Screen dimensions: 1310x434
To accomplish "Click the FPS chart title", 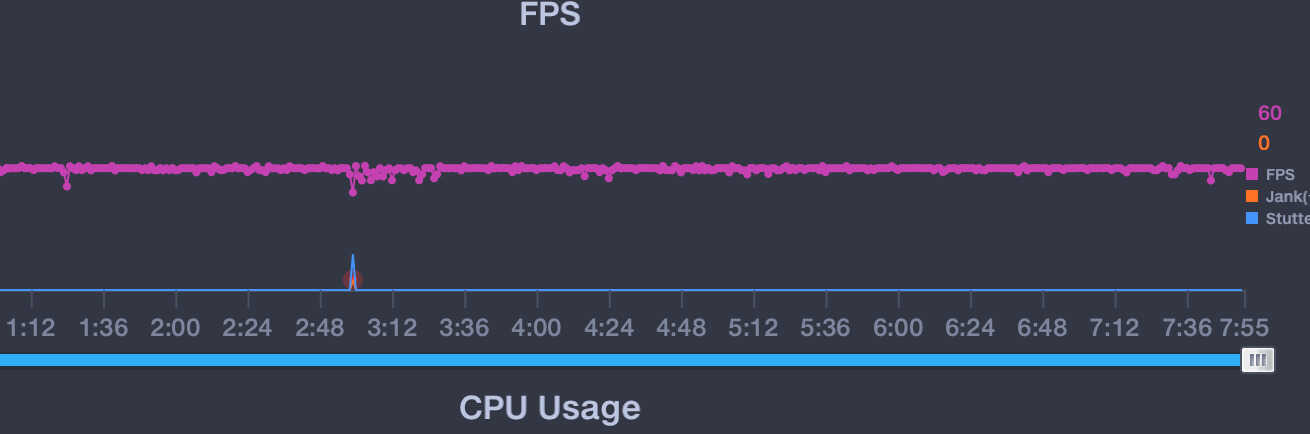I will [x=550, y=15].
